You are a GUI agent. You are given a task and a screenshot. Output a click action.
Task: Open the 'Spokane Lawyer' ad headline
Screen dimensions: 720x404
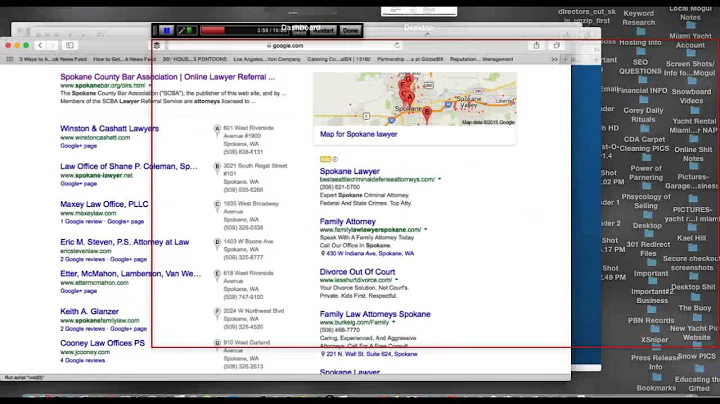pyautogui.click(x=349, y=171)
